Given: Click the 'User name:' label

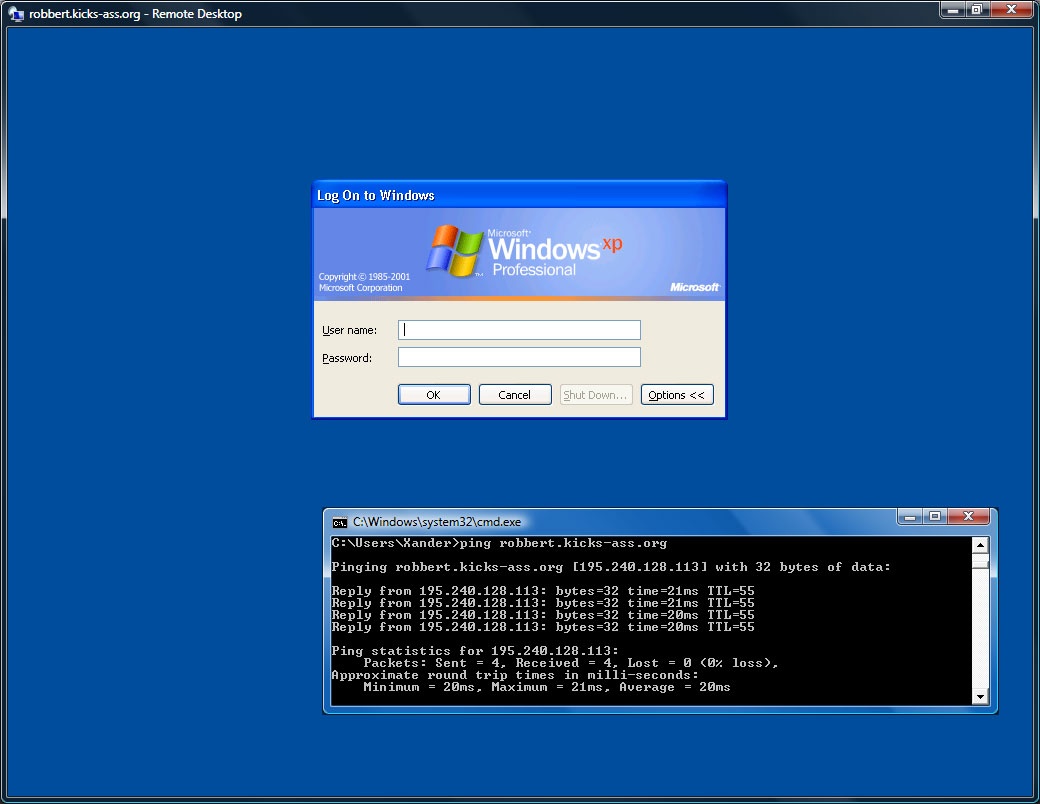Looking at the screenshot, I should coord(350,330).
